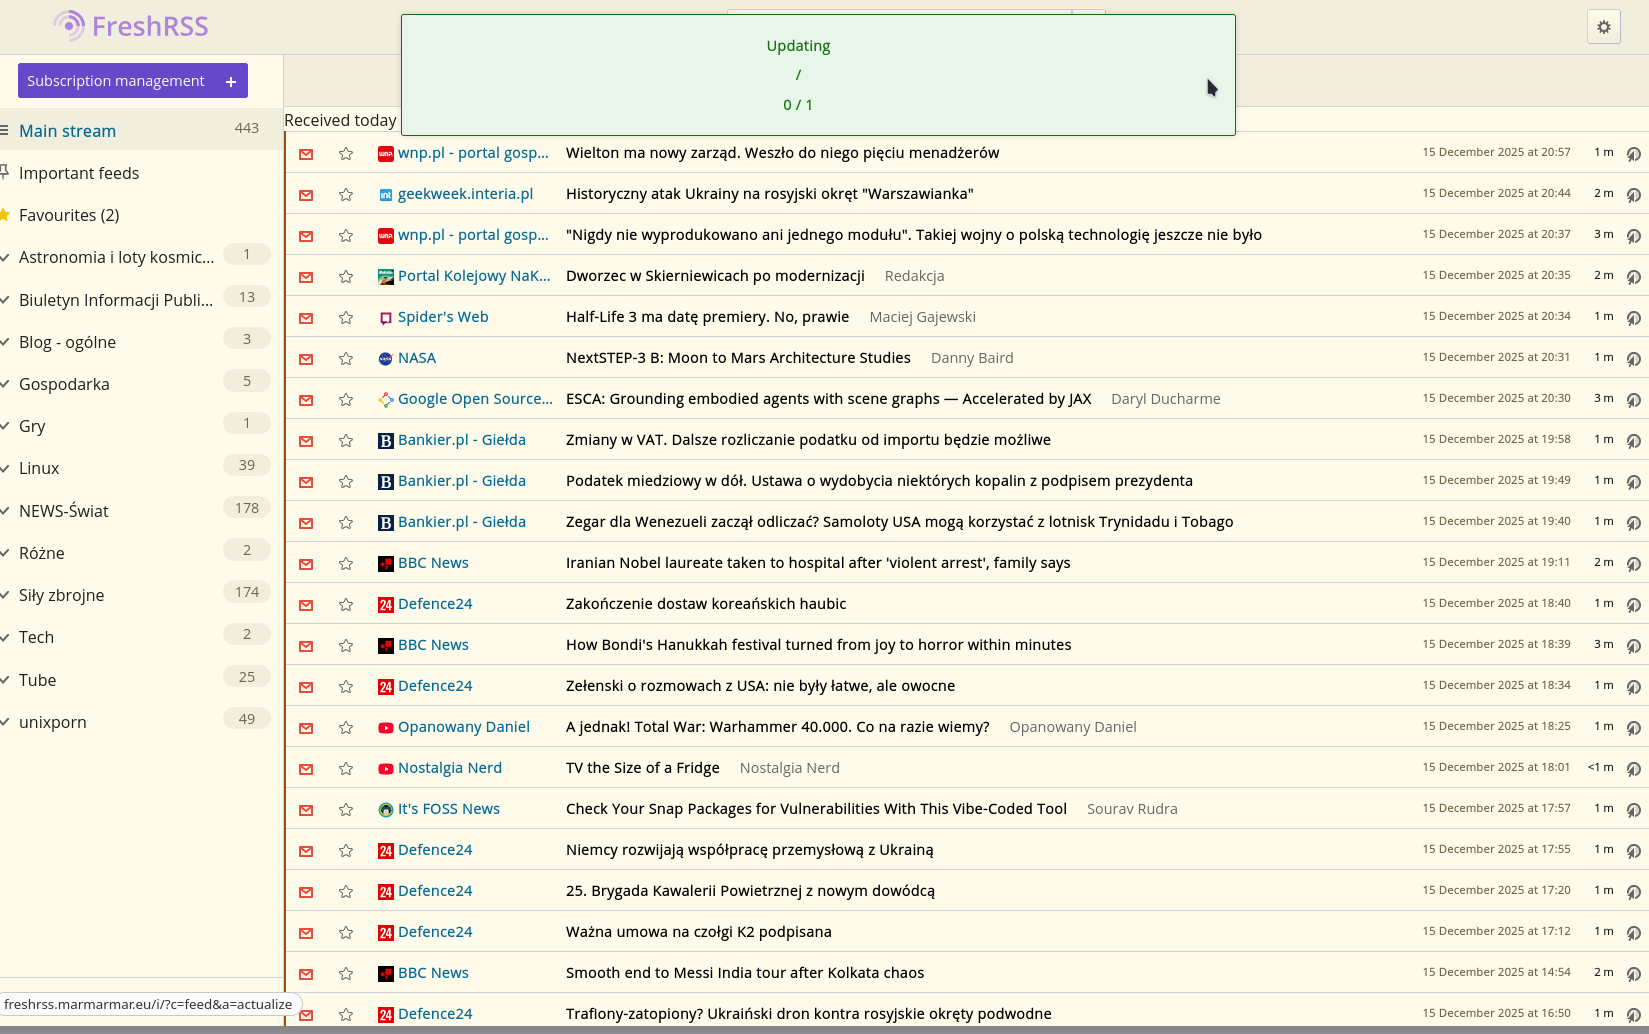Open original link icon for Half-Life 3 article
Image resolution: width=1649 pixels, height=1034 pixels.
click(1633, 317)
